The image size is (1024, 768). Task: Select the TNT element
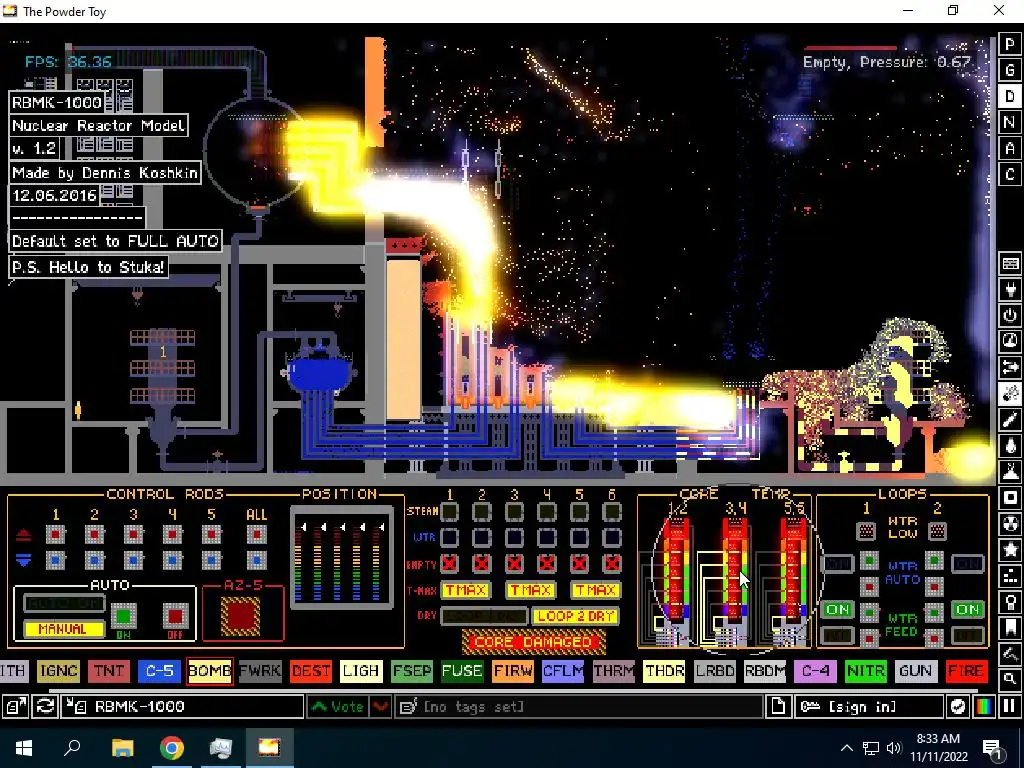point(108,671)
